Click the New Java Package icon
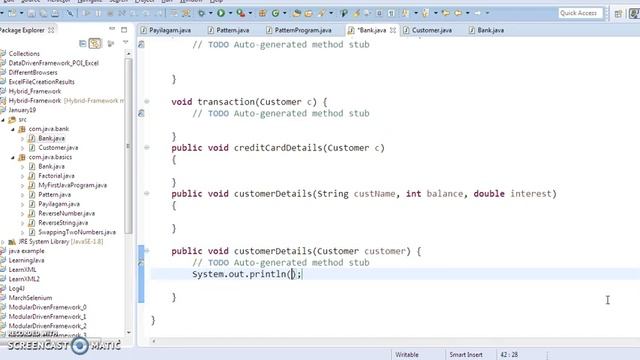 click(x=262, y=13)
